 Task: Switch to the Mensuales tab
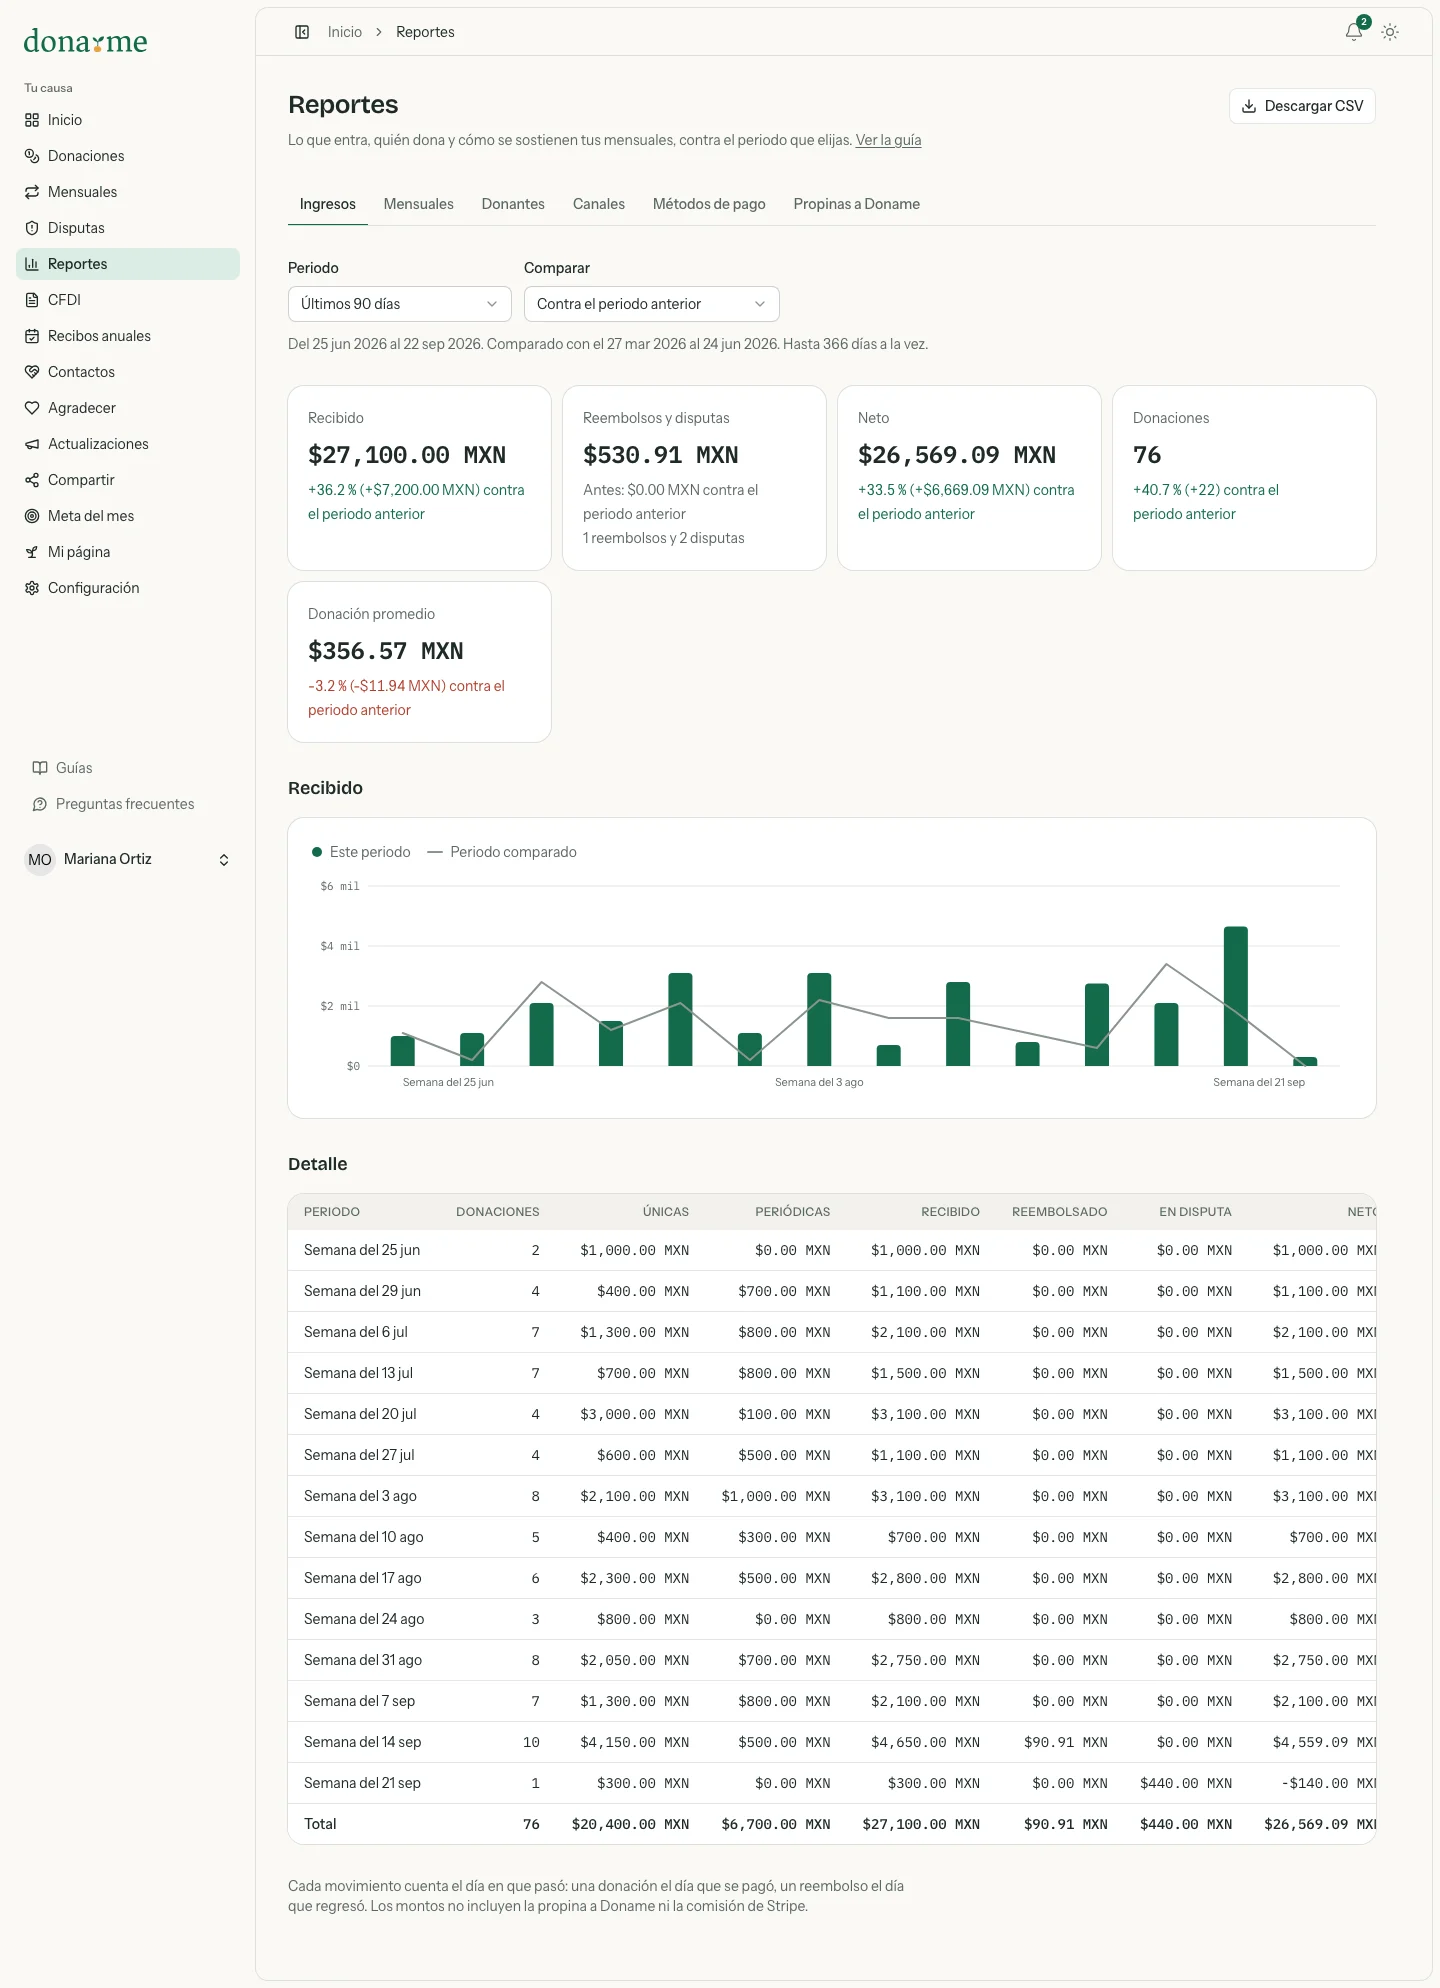(419, 204)
